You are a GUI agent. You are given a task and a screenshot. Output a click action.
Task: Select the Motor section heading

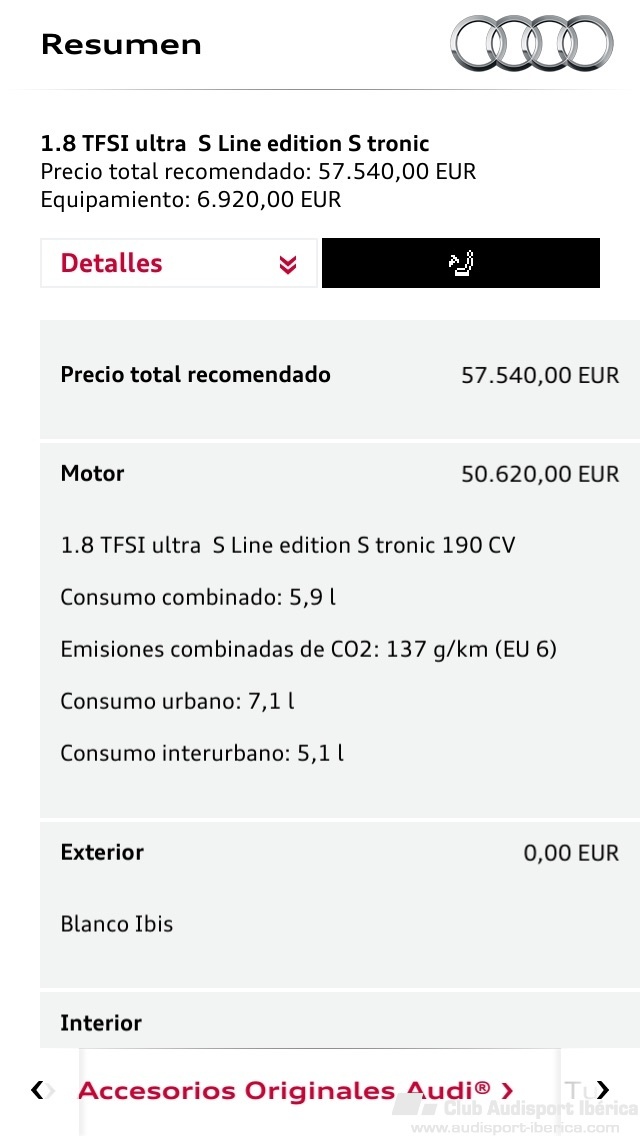92,474
